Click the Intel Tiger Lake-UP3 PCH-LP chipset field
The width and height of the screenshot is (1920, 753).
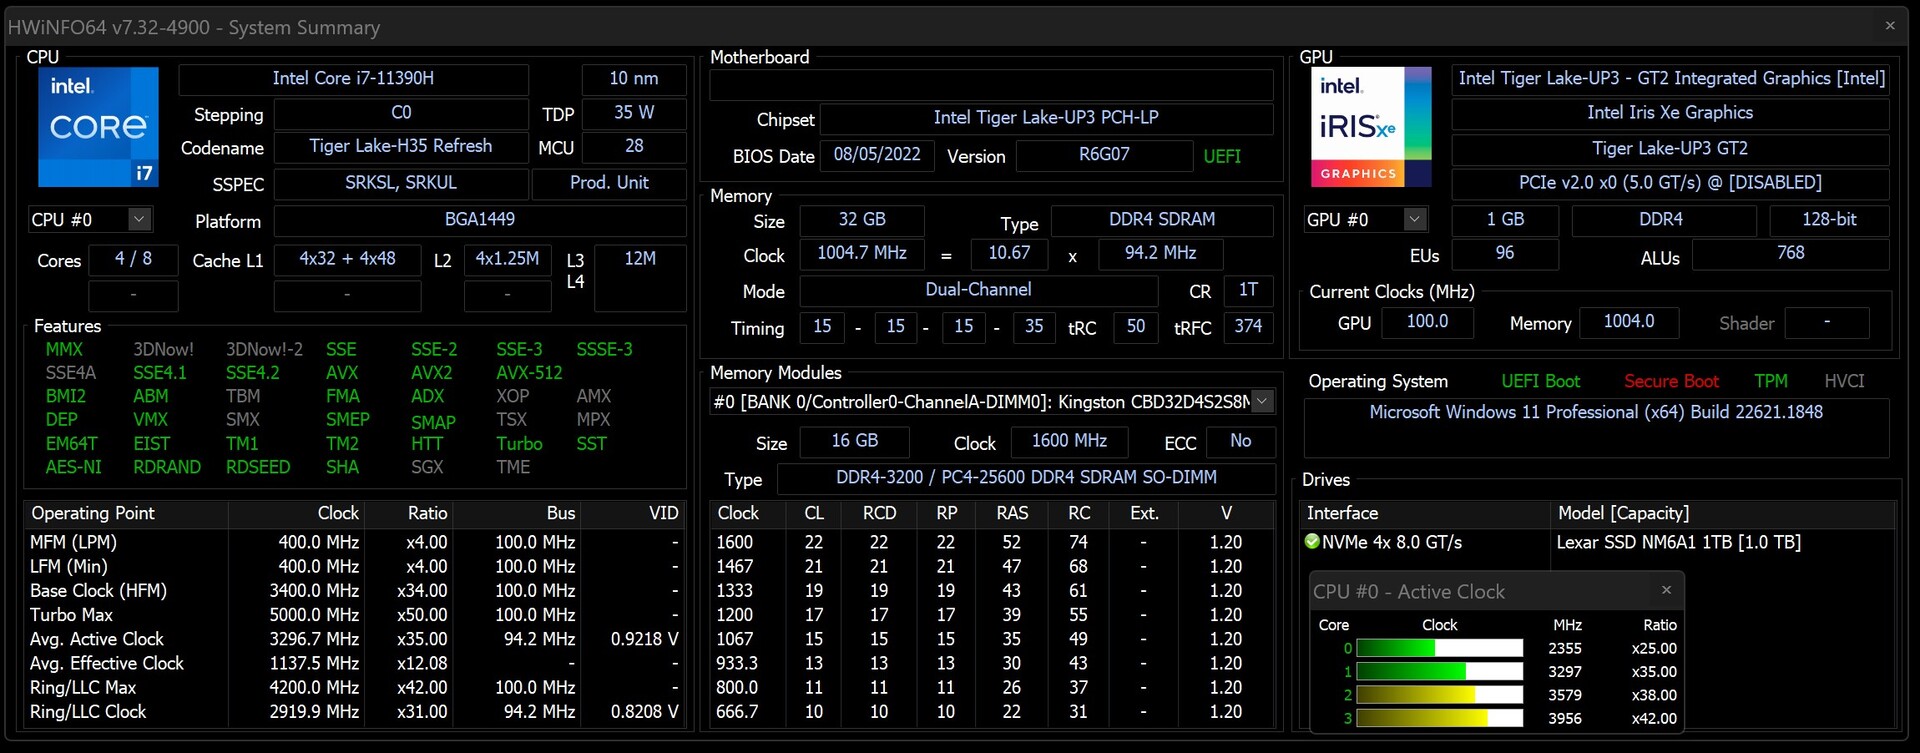click(1046, 118)
